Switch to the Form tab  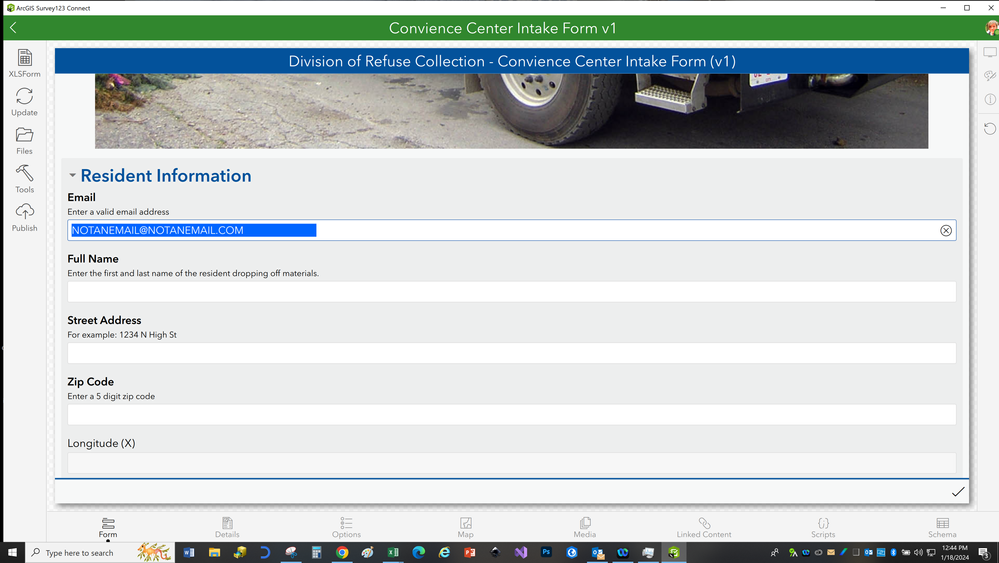click(108, 528)
